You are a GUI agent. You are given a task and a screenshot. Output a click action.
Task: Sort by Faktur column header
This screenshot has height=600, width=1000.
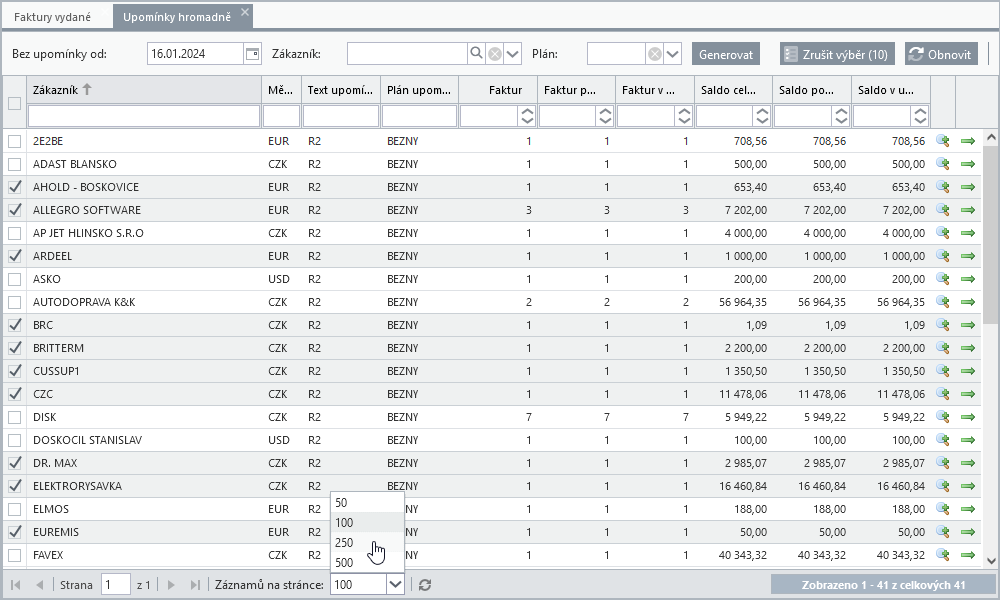tap(498, 90)
